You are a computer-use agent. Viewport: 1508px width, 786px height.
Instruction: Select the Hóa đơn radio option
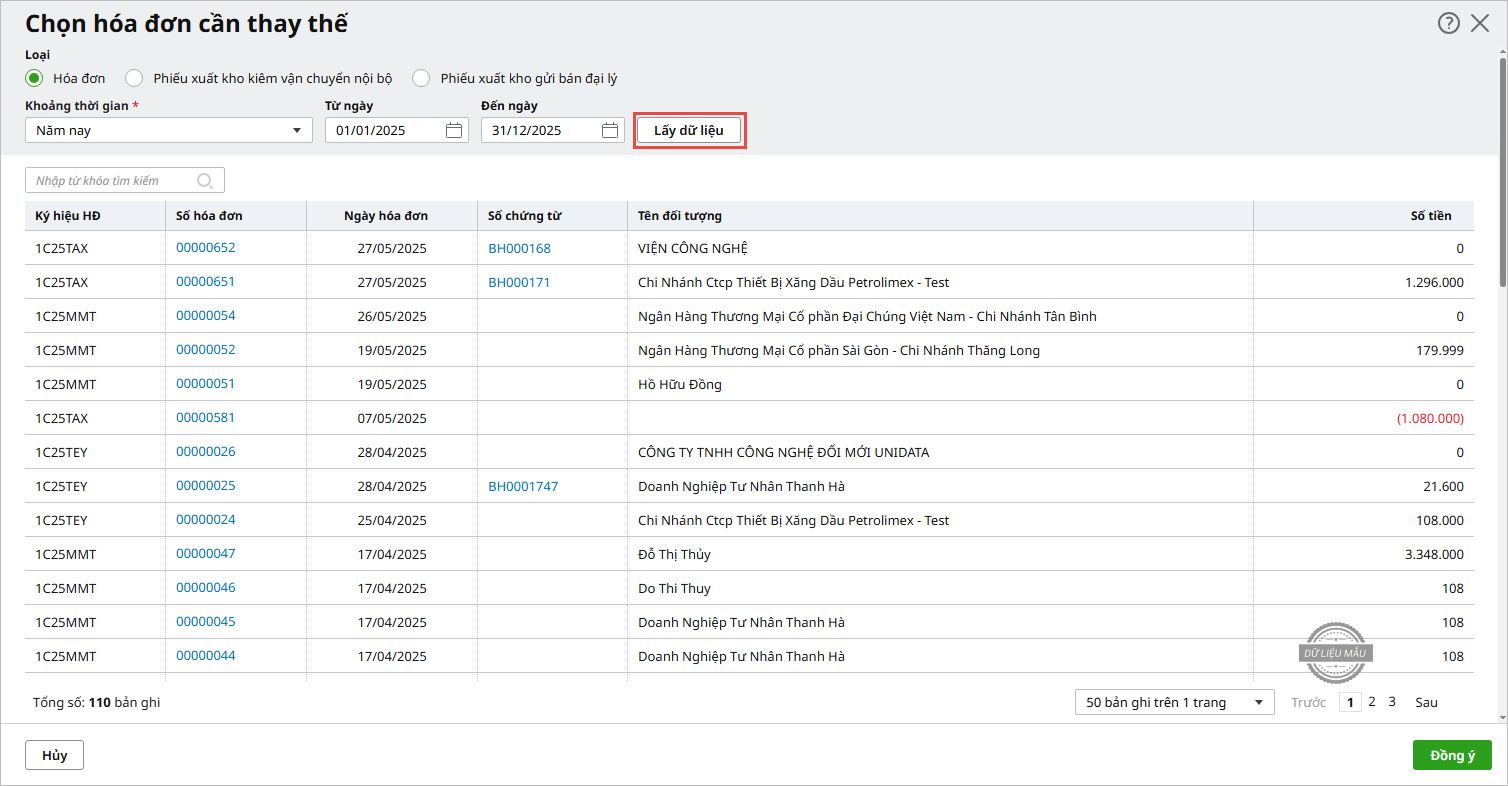[x=34, y=78]
